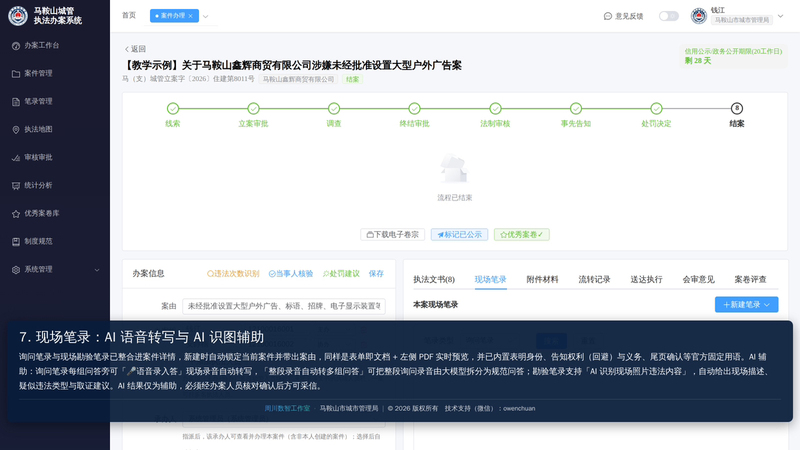Click the user avatar for 钱江
Image resolution: width=800 pixels, height=450 pixels.
tap(698, 16)
